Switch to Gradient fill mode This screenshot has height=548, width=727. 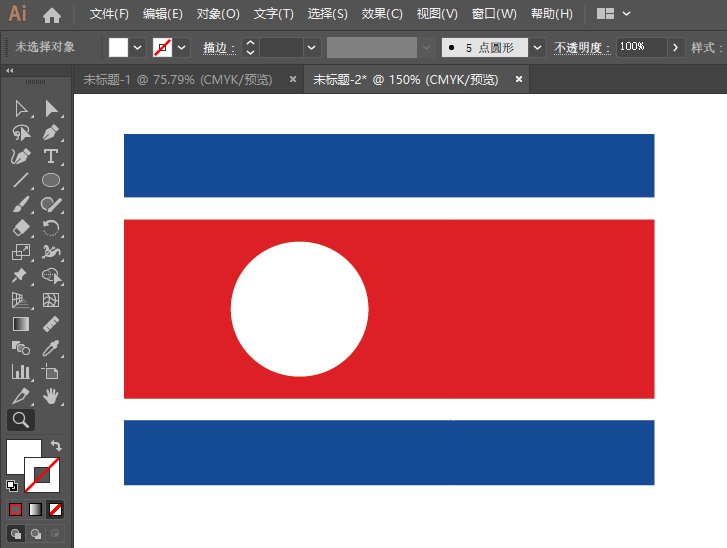[x=35, y=510]
